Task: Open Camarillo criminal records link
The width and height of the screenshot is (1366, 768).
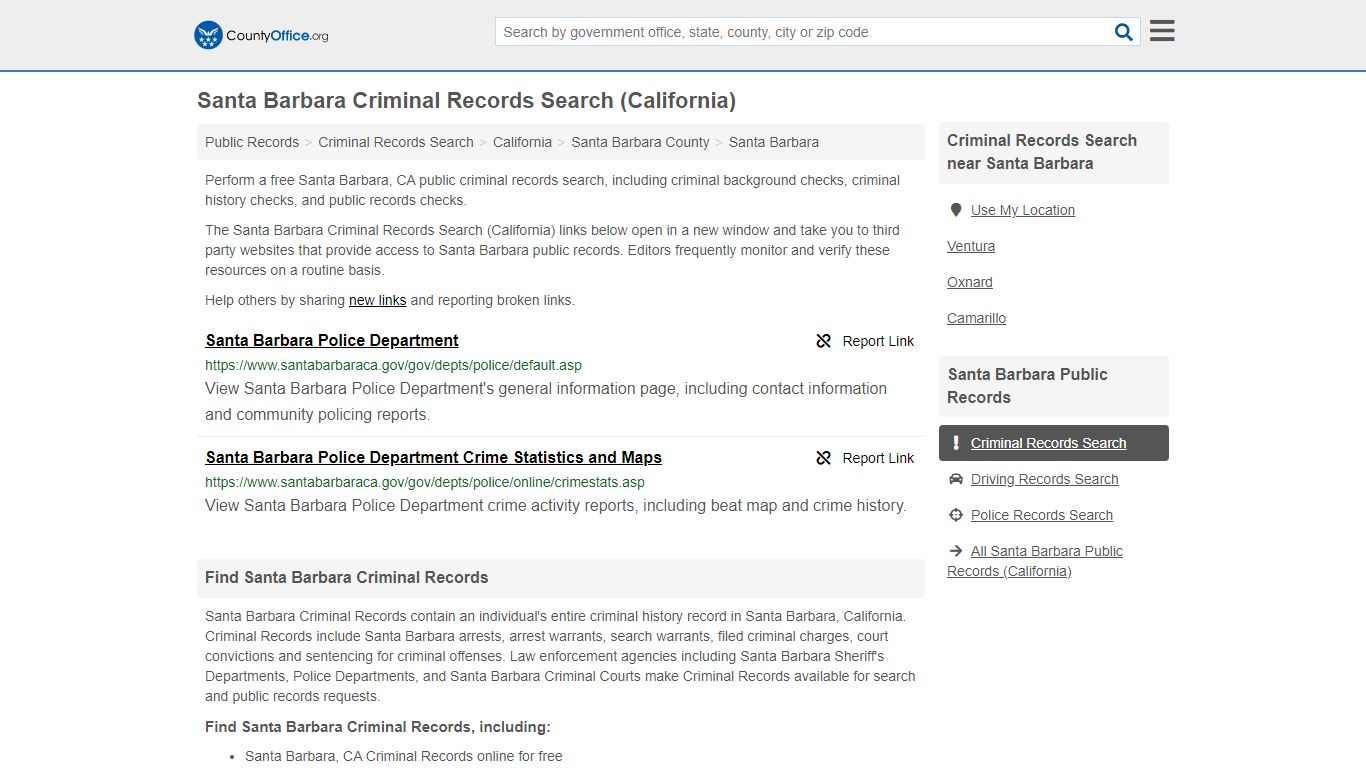Action: point(977,318)
